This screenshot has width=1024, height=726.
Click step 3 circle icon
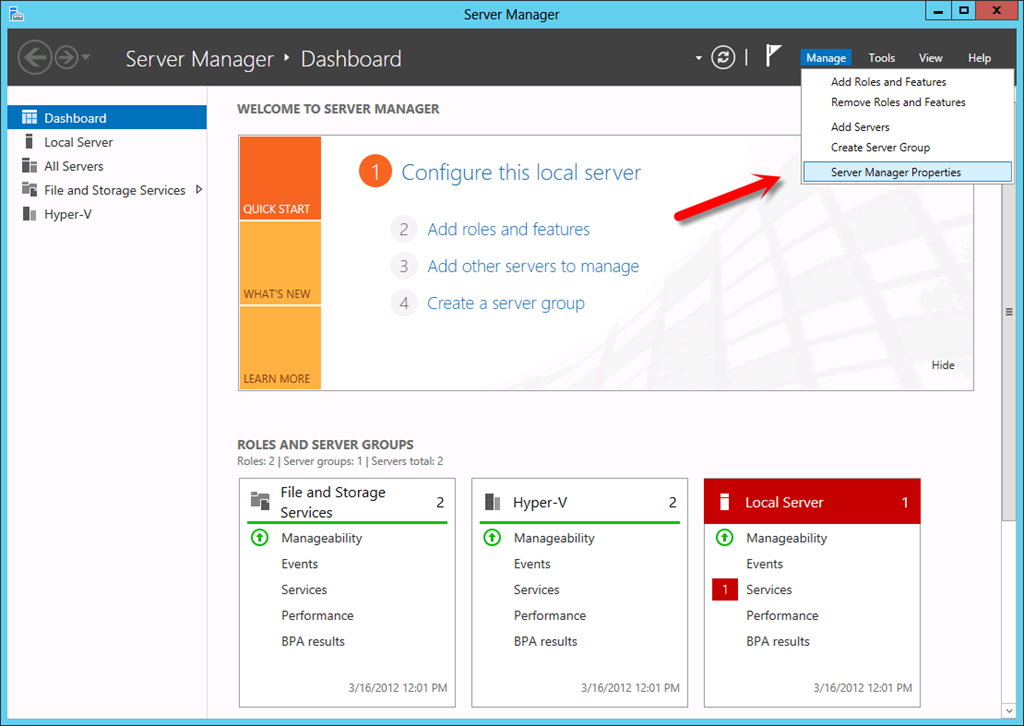404,266
